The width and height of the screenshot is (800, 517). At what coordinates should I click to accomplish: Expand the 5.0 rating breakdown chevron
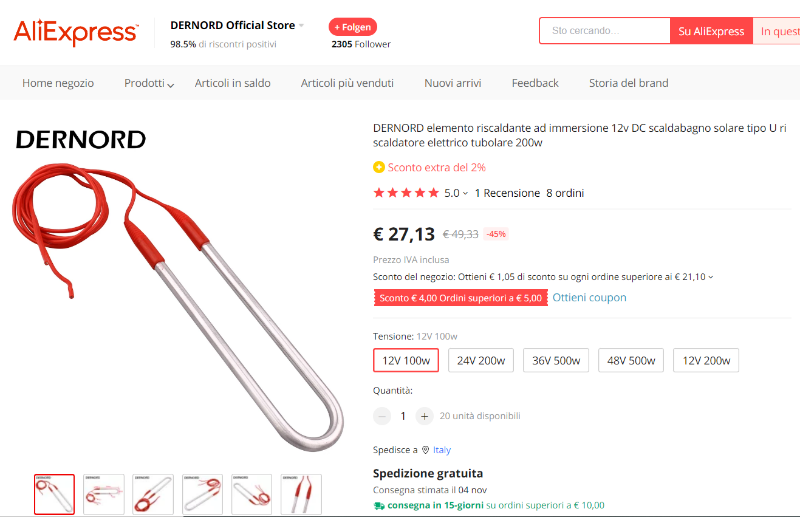click(465, 193)
